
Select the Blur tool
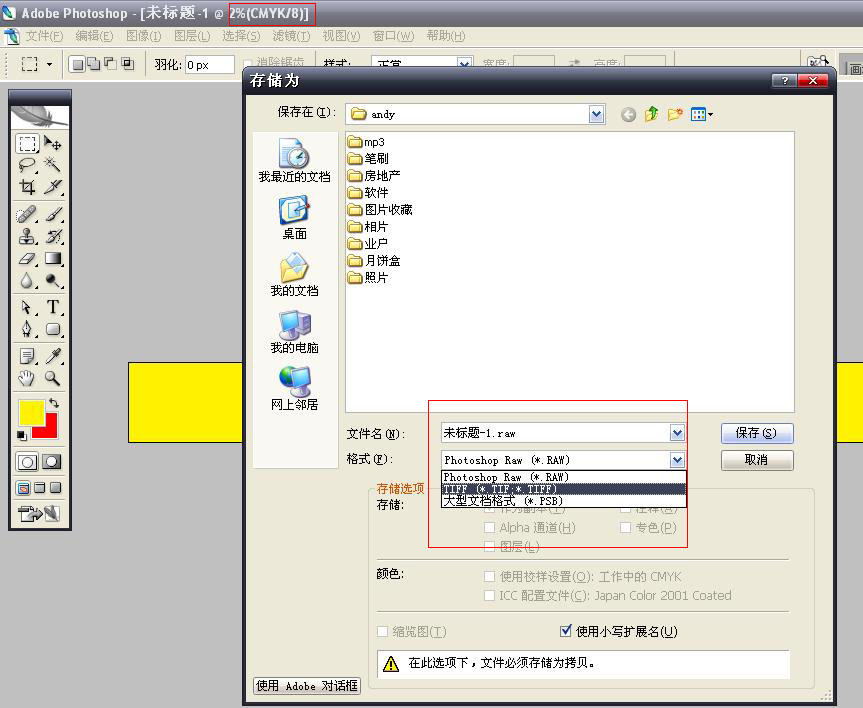[27, 281]
